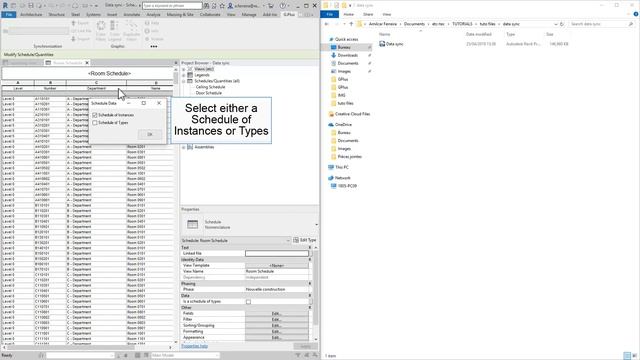
Task: Open the Revit File menu tab
Action: [x=9, y=15]
